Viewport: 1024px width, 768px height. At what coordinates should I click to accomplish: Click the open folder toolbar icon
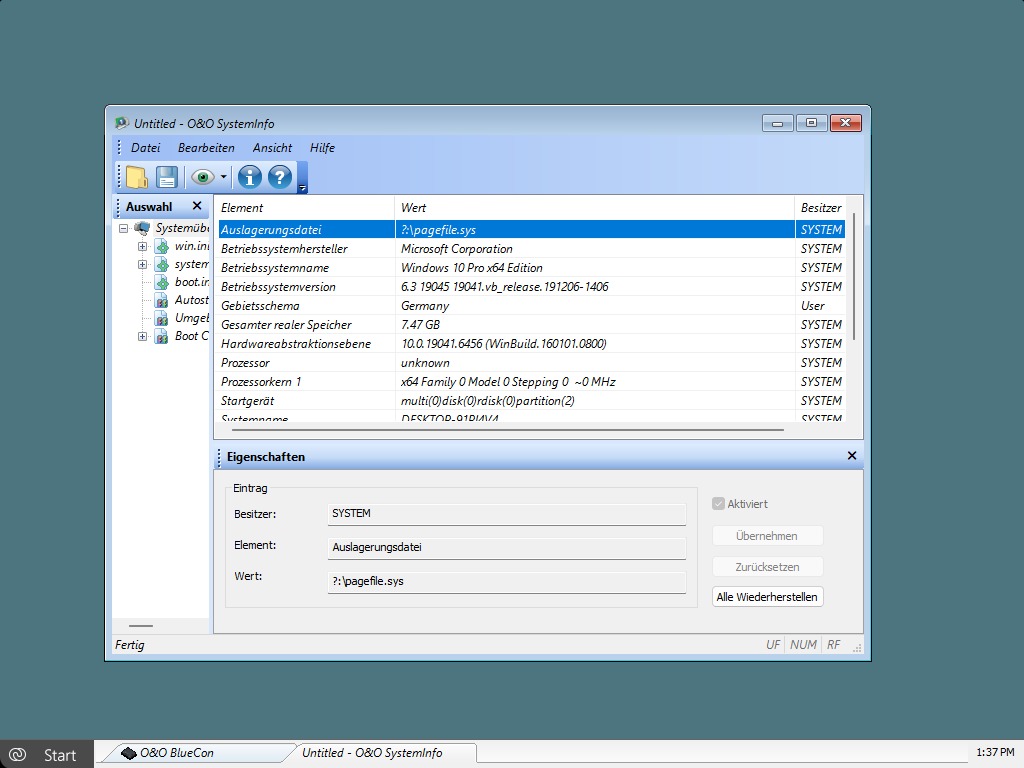[136, 177]
